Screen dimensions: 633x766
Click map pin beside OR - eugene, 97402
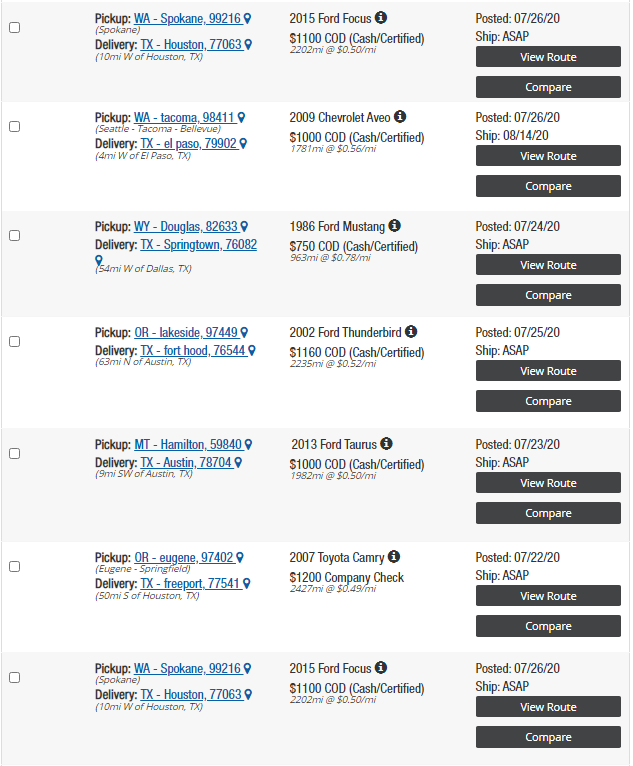tap(240, 557)
